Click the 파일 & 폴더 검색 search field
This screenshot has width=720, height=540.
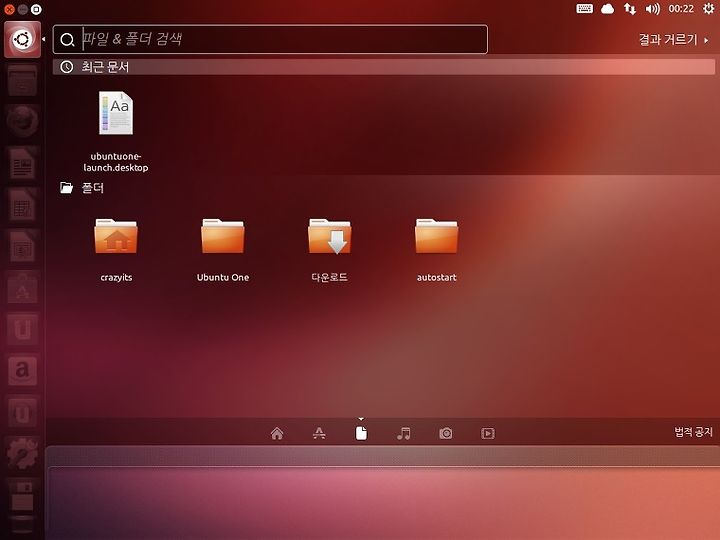coord(270,39)
